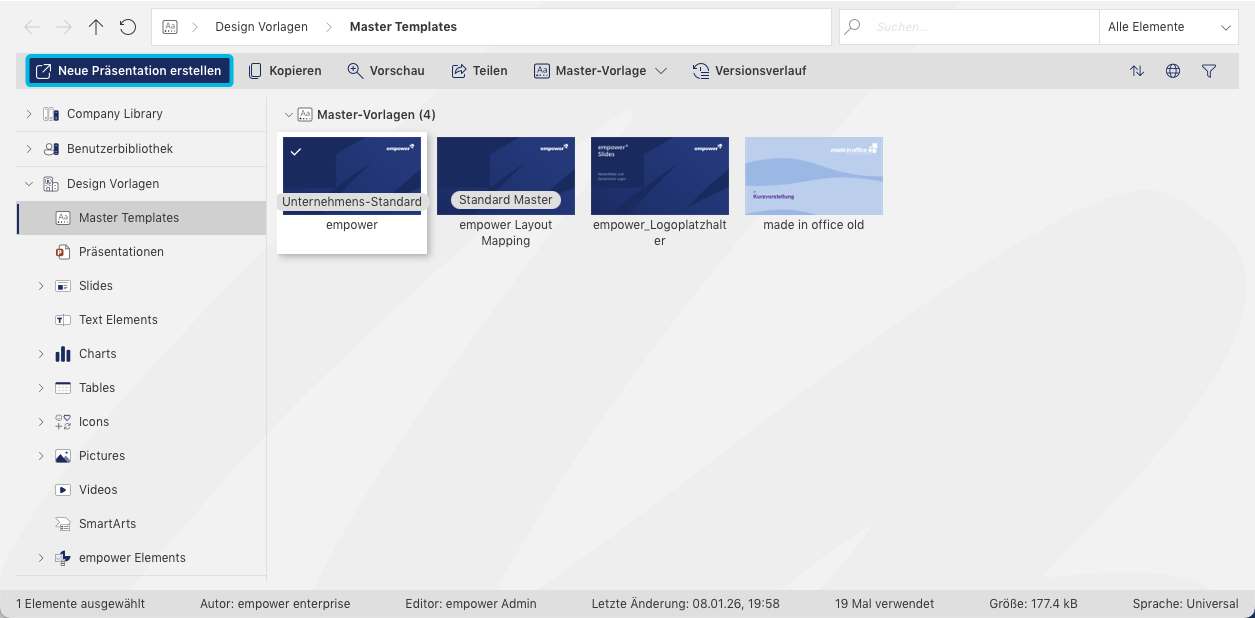Open the Alle Elemente filter dropdown
1255x618 pixels.
pos(1169,27)
